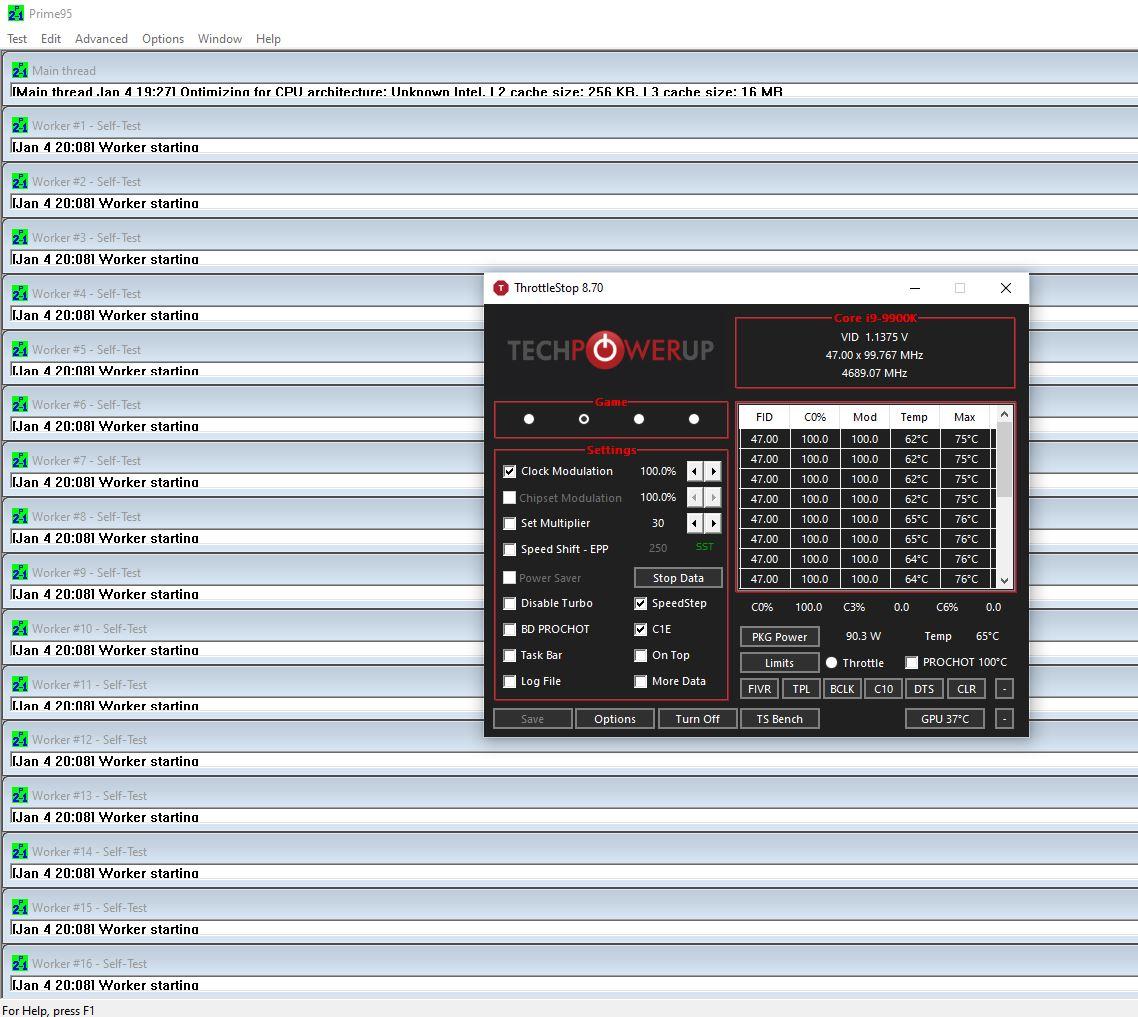Open the Options menu in Prime95
1138x1017 pixels.
162,39
